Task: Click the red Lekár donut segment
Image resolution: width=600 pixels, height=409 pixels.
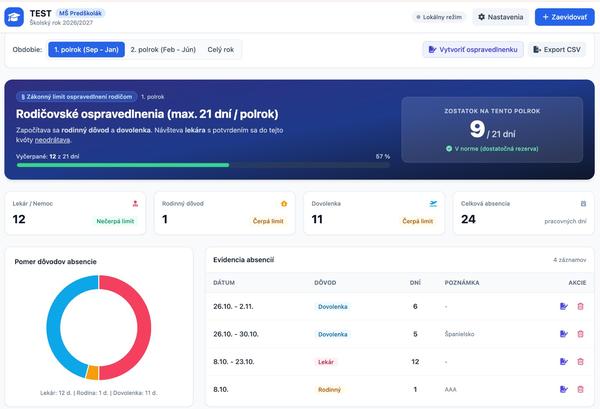Action: [144, 328]
